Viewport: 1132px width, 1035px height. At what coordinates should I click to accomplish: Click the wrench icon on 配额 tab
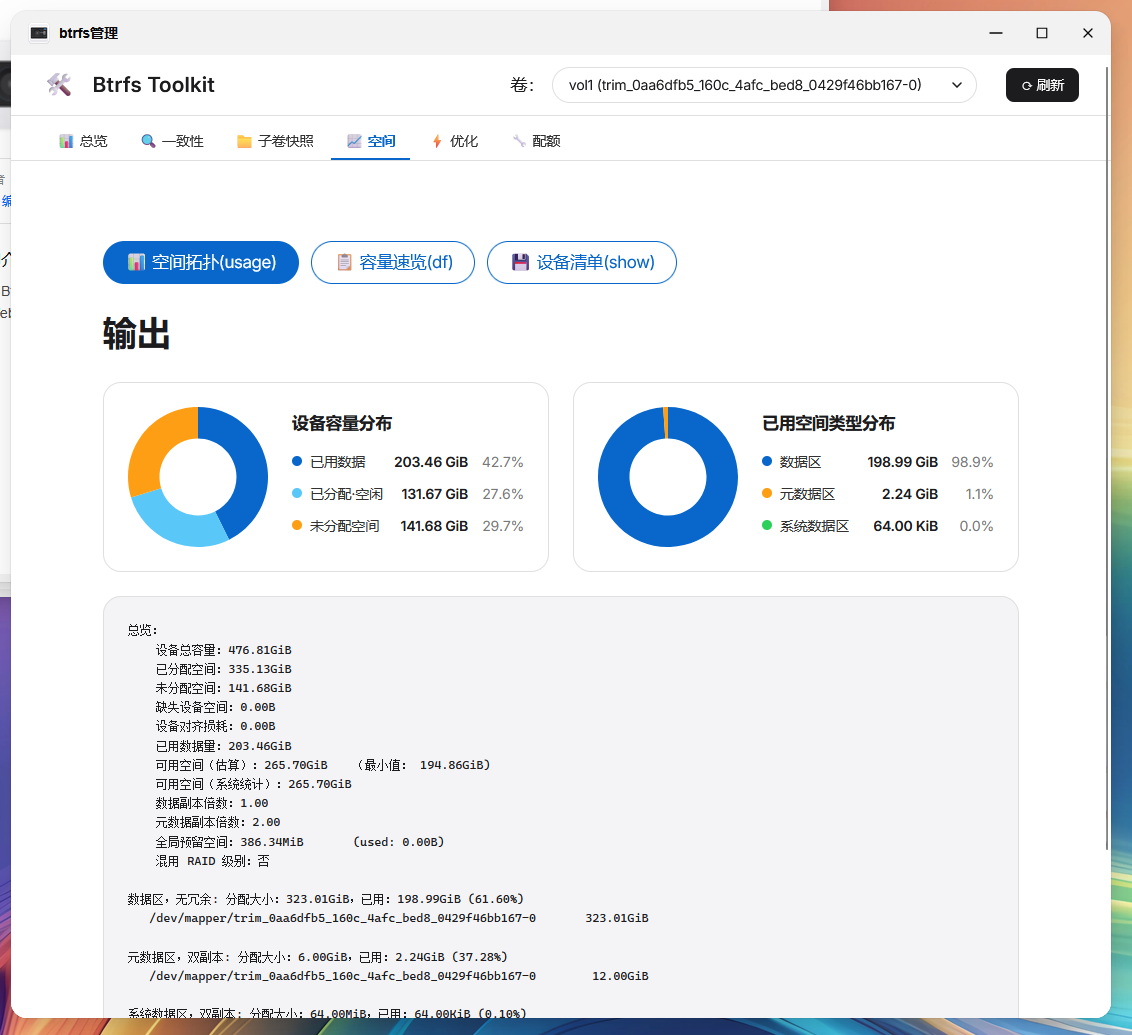point(519,141)
